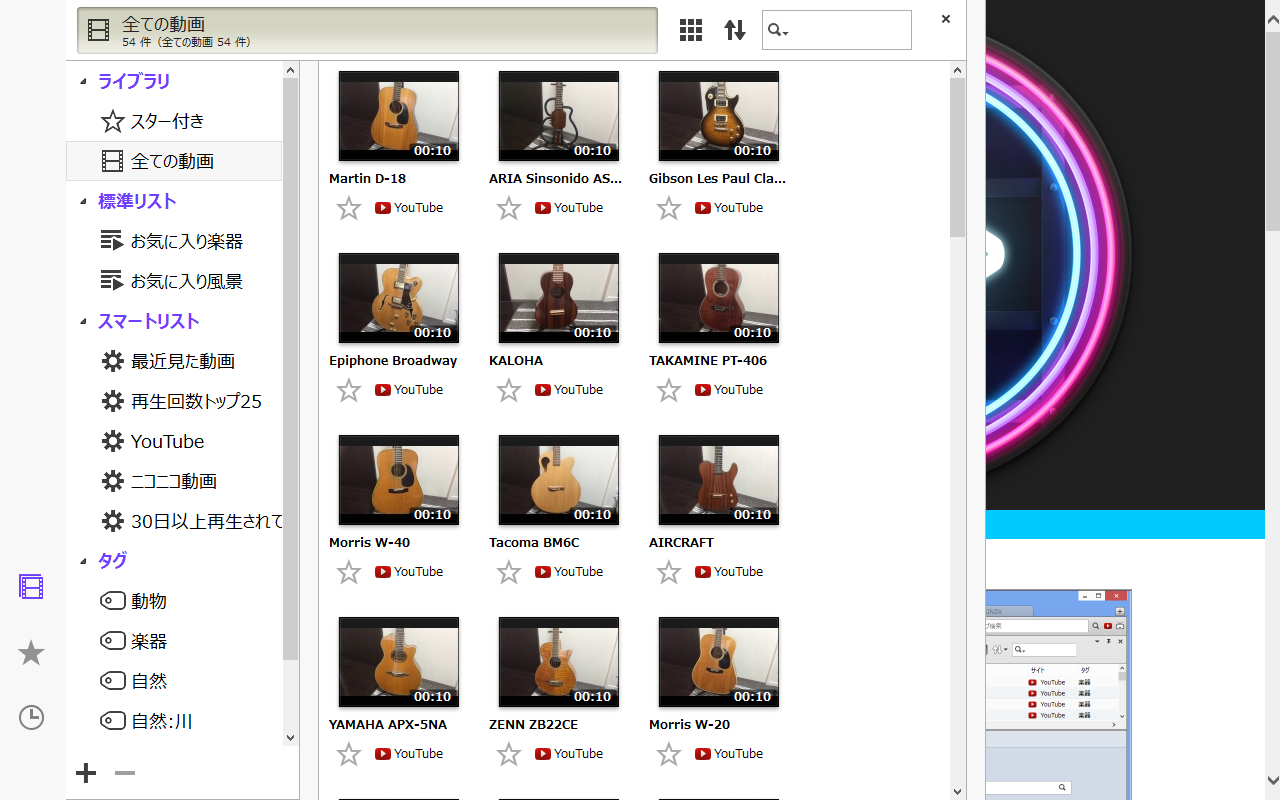Click the YouTube icon under Tacoma BM6C
Image resolution: width=1280 pixels, height=800 pixels.
pos(543,572)
